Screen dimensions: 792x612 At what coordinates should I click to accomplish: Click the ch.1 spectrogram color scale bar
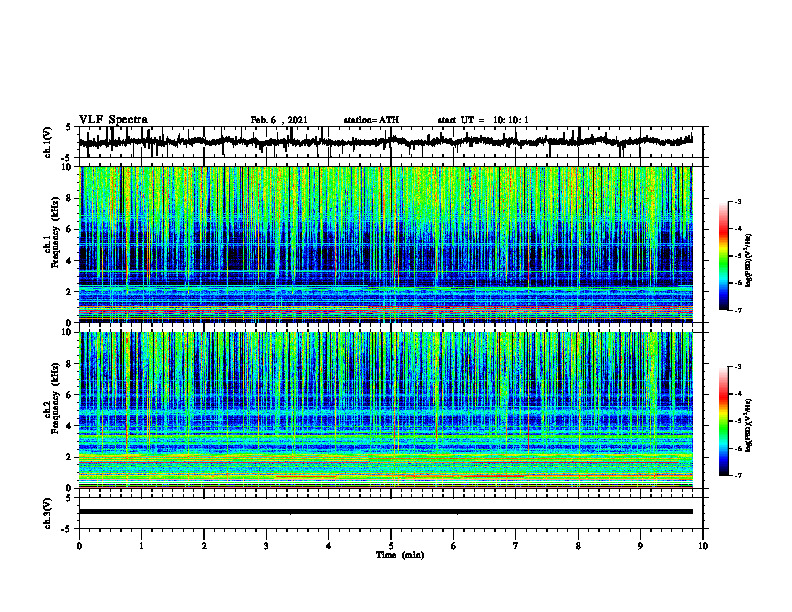coord(724,256)
